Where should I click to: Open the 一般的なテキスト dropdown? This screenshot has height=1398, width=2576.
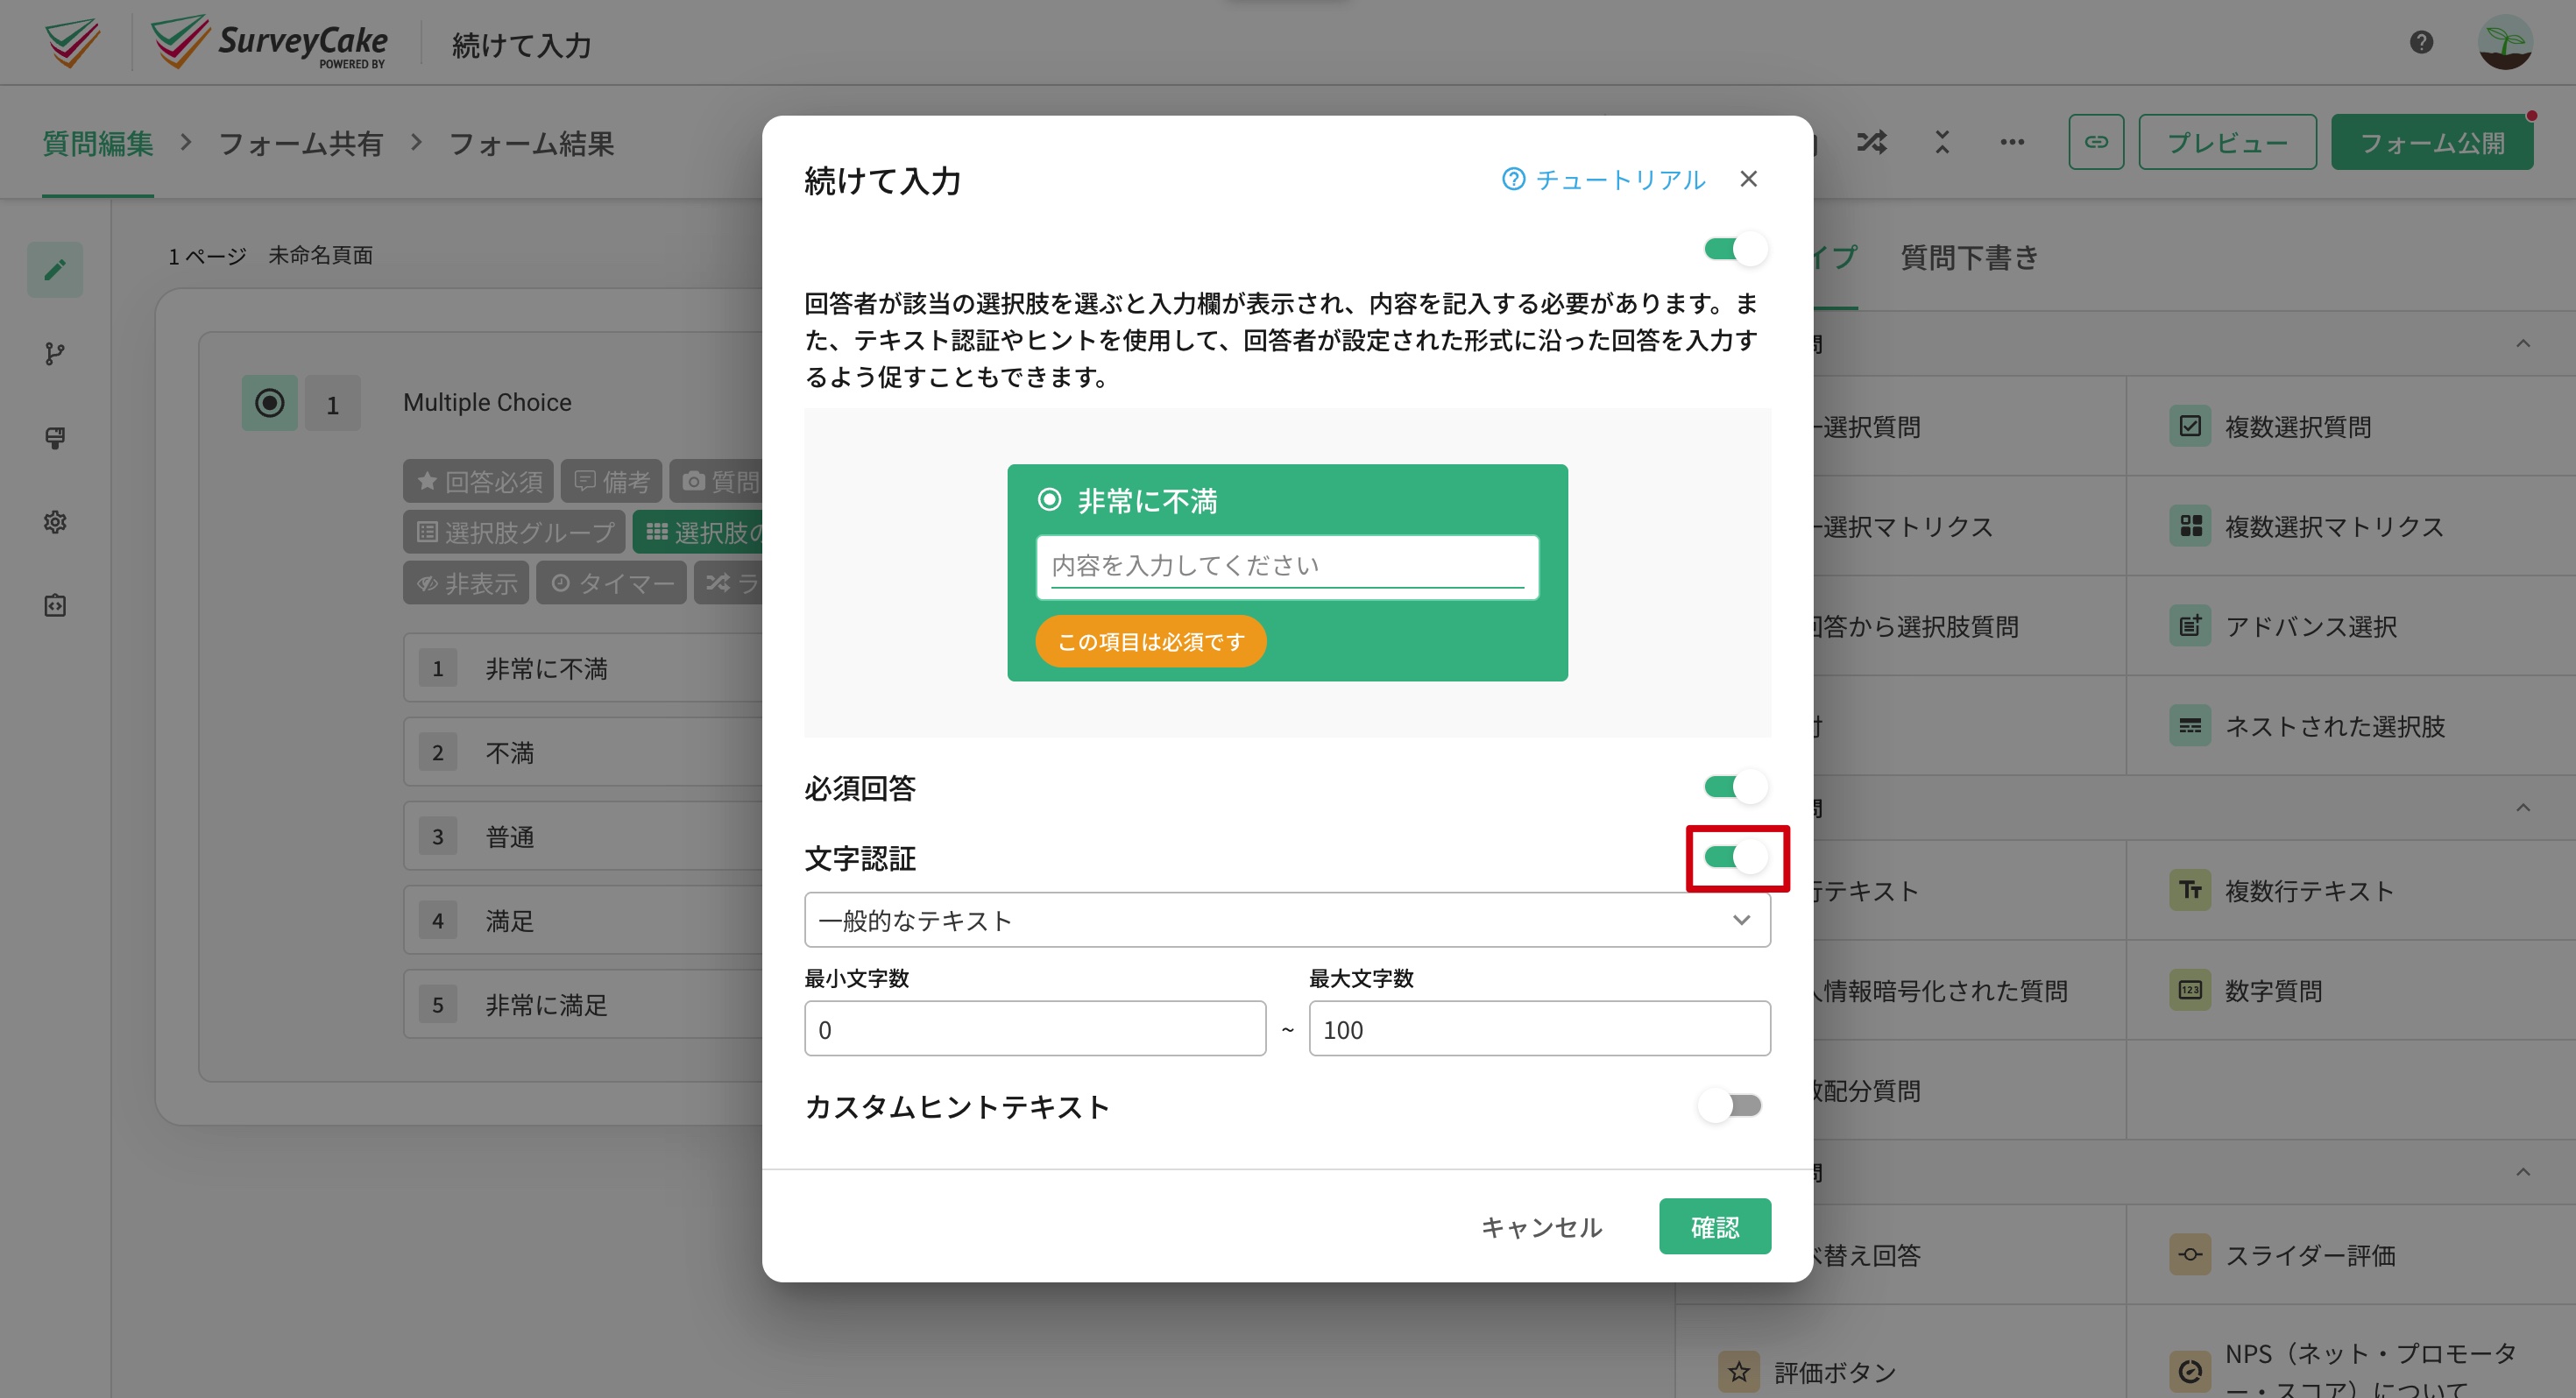click(x=1287, y=920)
